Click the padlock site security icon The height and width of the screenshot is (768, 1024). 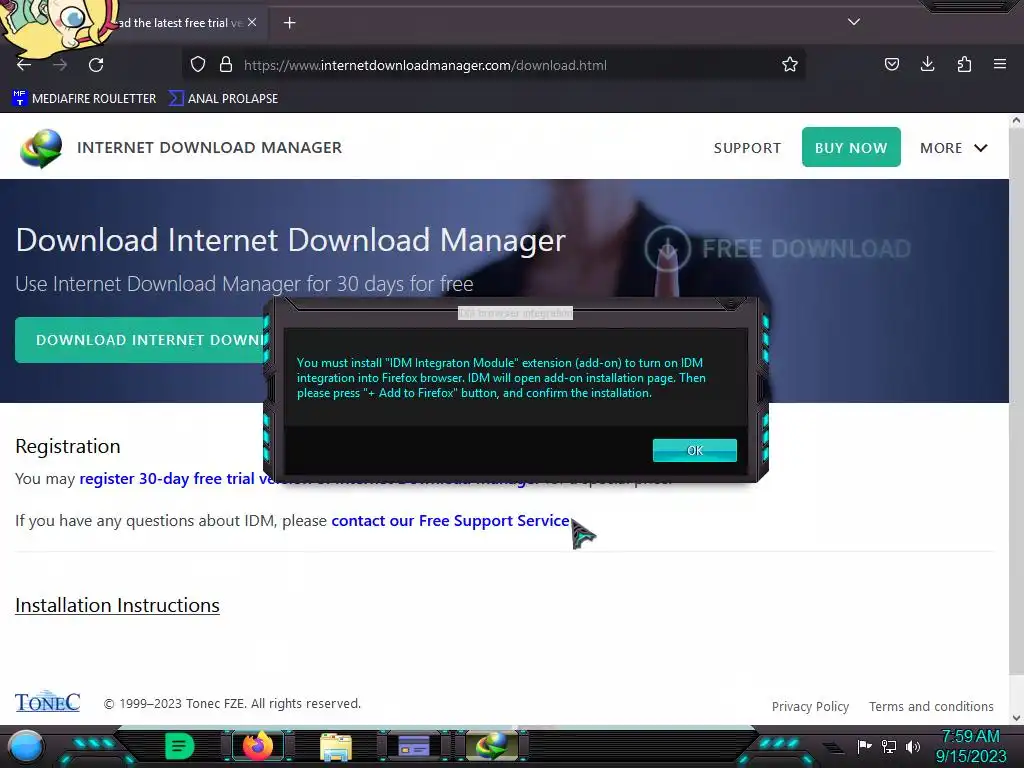(x=226, y=65)
